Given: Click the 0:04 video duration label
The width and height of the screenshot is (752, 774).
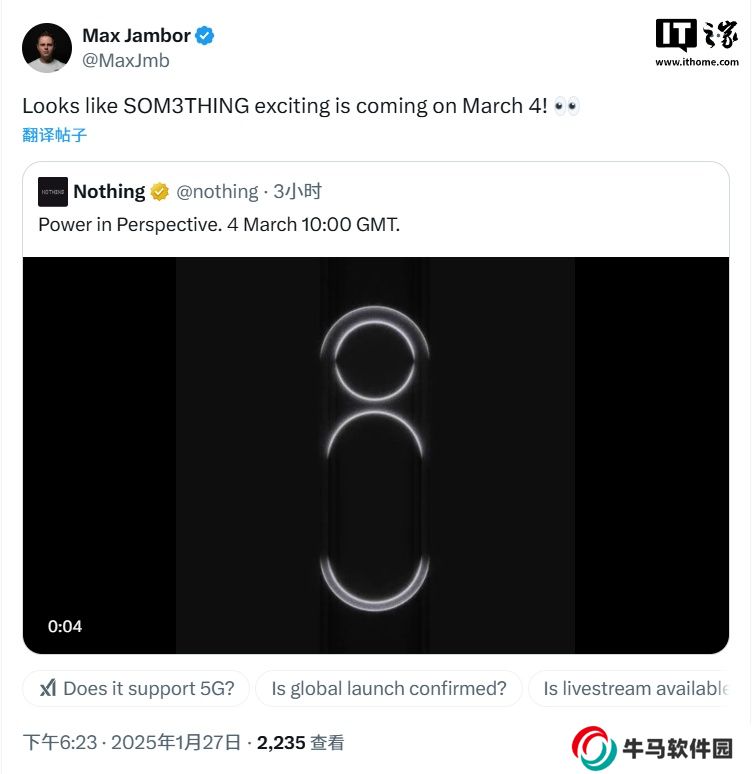Looking at the screenshot, I should point(65,626).
